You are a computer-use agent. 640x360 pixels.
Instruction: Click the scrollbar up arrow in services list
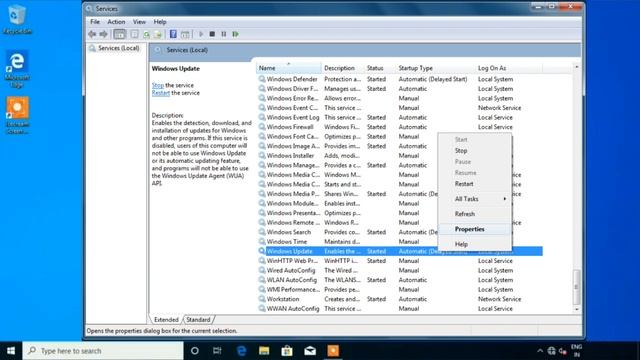tap(576, 67)
